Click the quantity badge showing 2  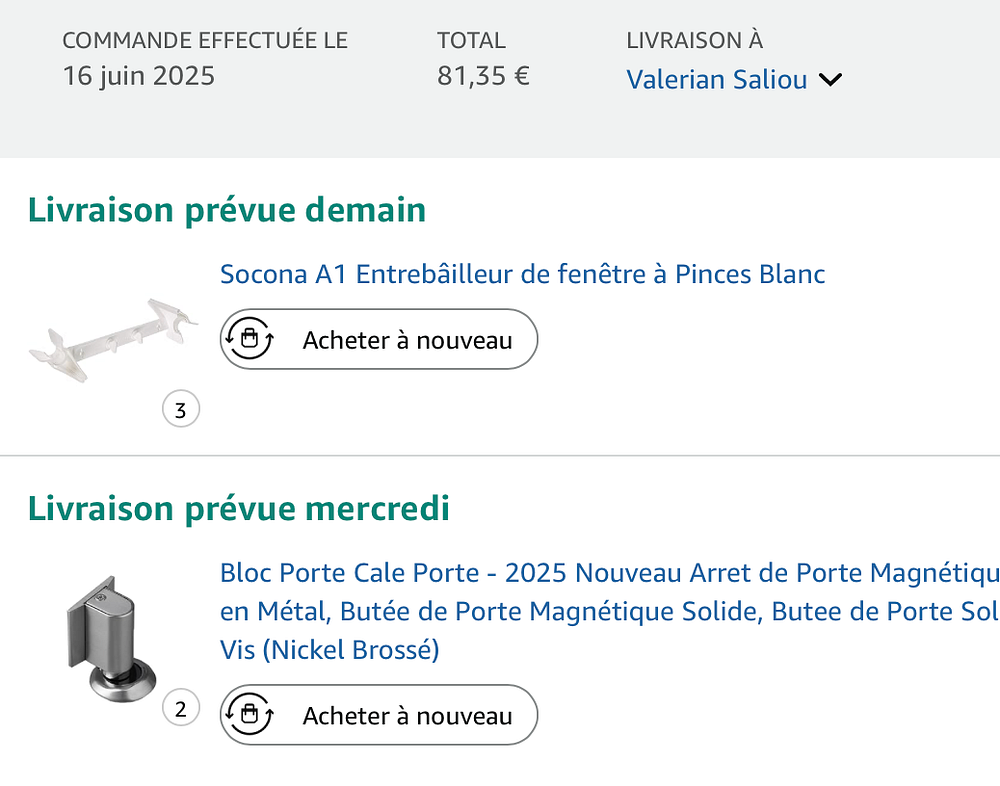(181, 709)
